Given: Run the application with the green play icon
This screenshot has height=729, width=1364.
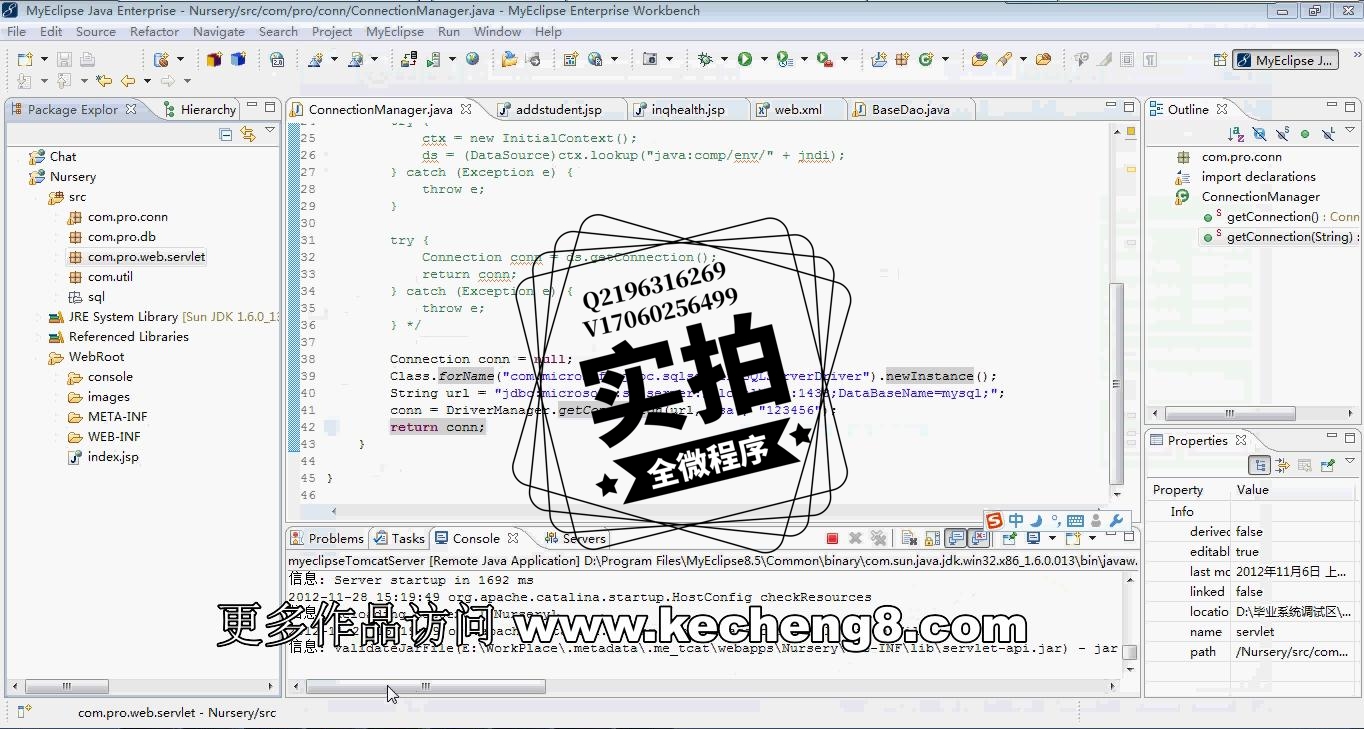Looking at the screenshot, I should pos(745,60).
